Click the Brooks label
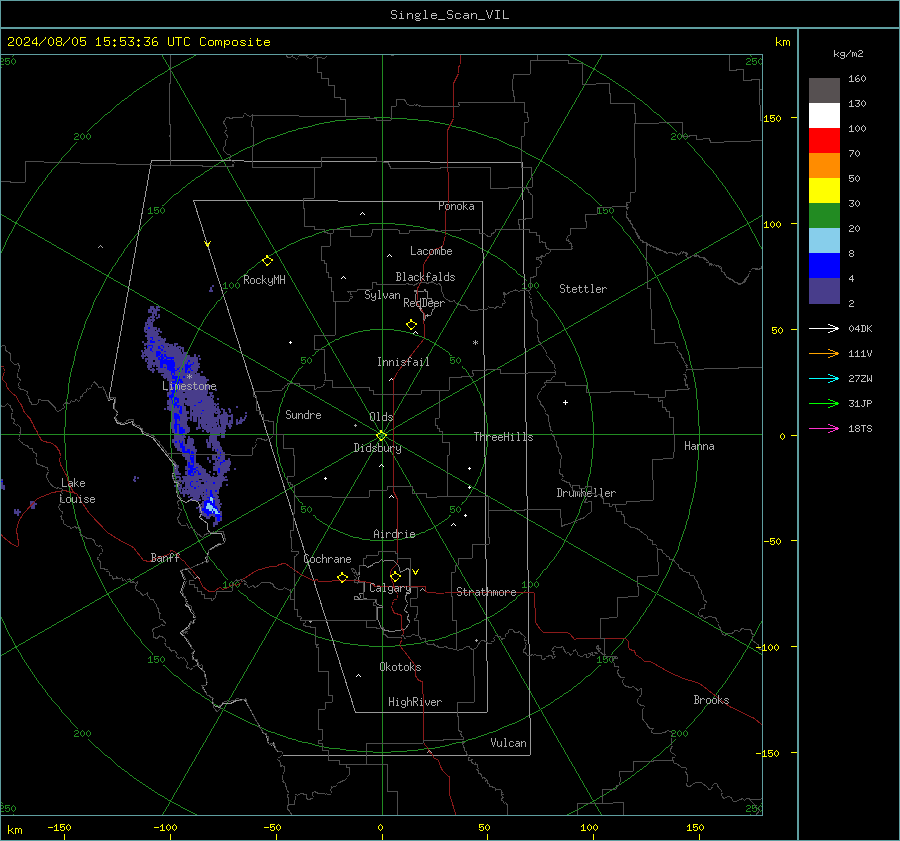 coord(711,700)
